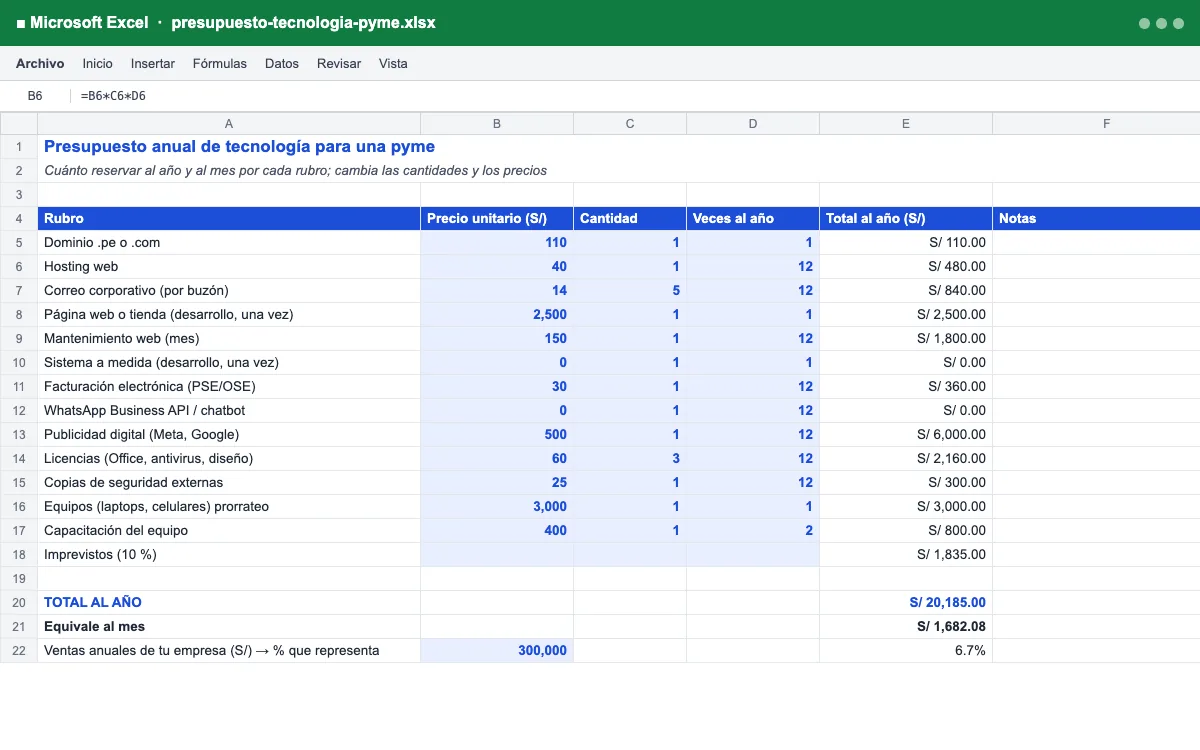Screen dimensions: 1200x750
Task: Click the 'Rubro' header cell
Action: click(229, 218)
